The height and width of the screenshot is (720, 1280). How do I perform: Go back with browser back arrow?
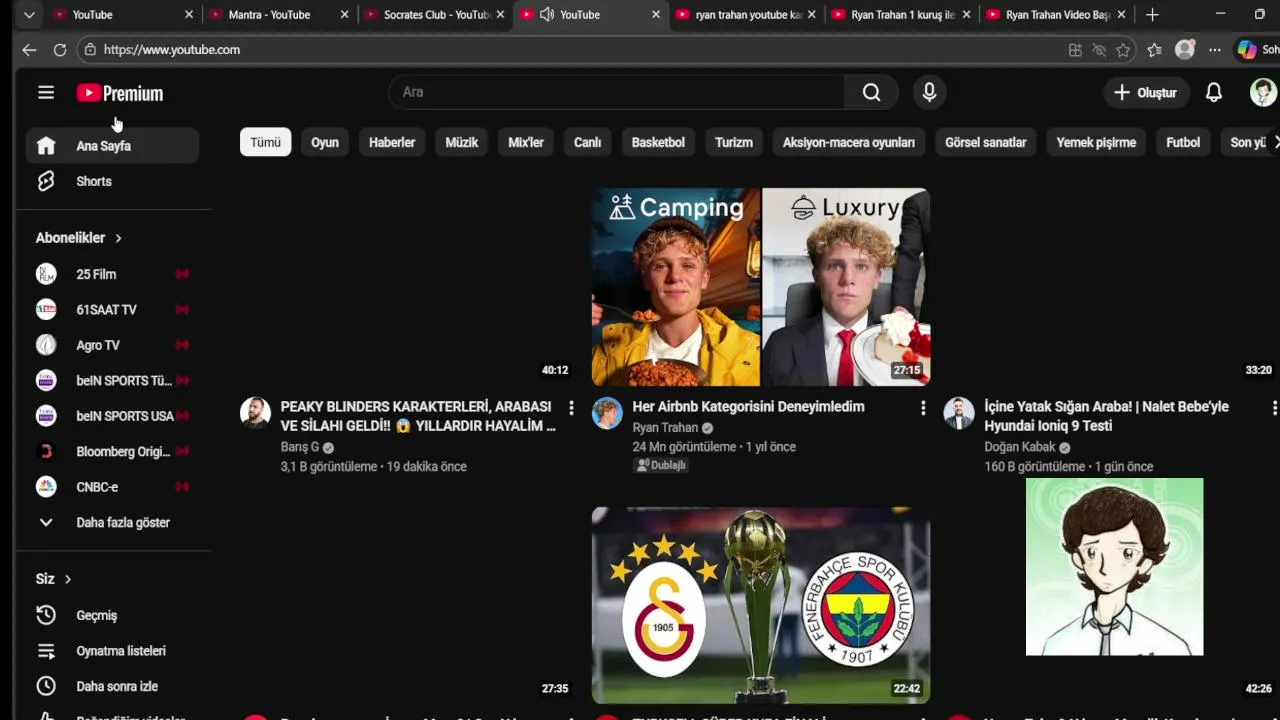(x=29, y=50)
